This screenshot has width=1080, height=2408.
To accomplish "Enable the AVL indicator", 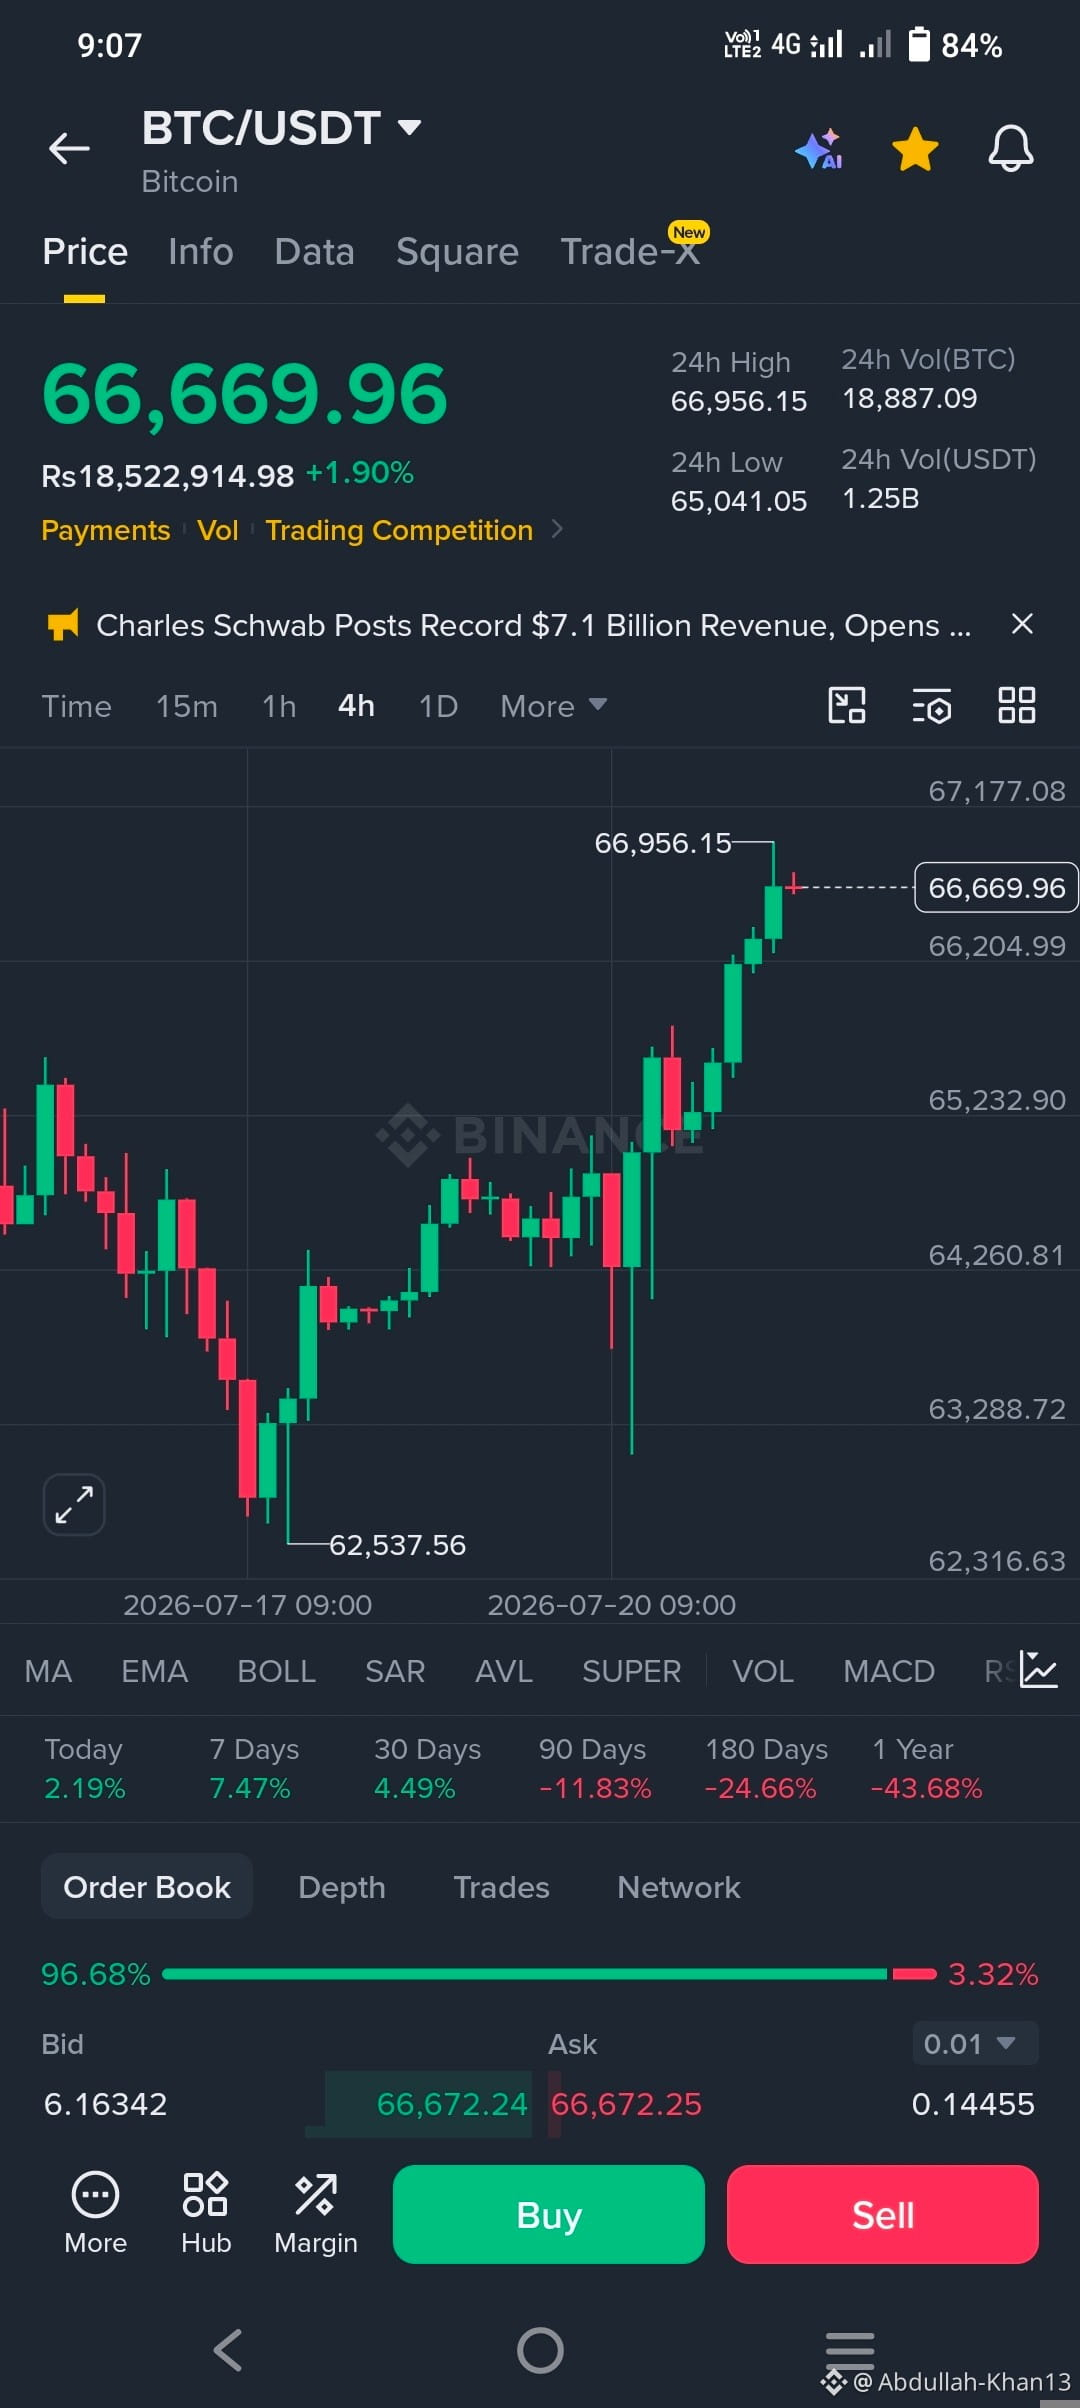I will pyautogui.click(x=504, y=1671).
